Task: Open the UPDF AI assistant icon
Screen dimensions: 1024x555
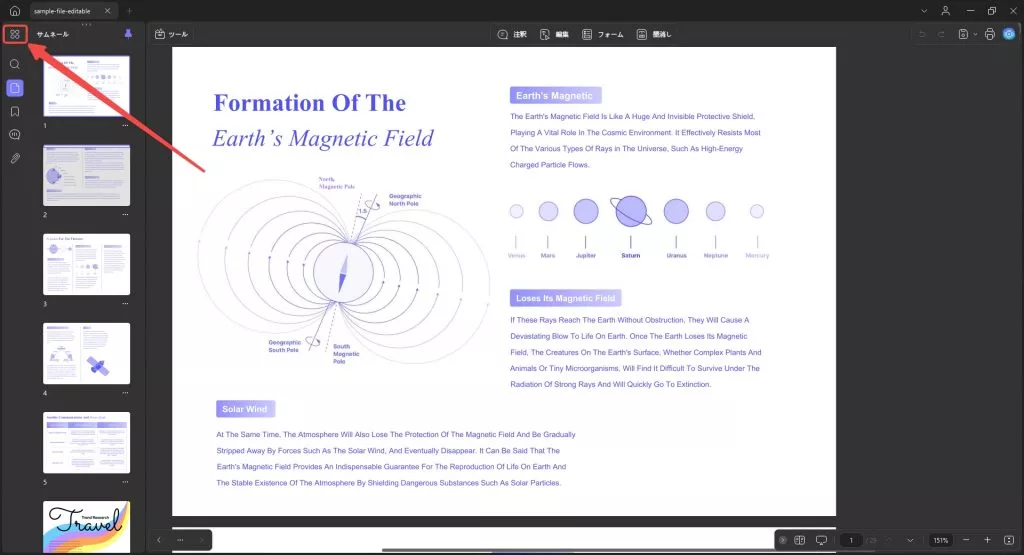Action: pos(1009,34)
